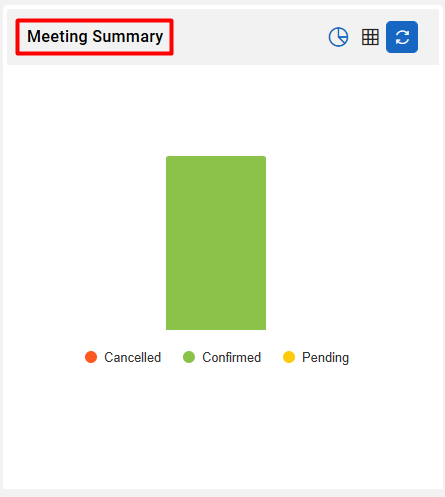Screen dimensions: 445x497
Task: Refresh the Meeting Summary widget
Action: (x=402, y=37)
